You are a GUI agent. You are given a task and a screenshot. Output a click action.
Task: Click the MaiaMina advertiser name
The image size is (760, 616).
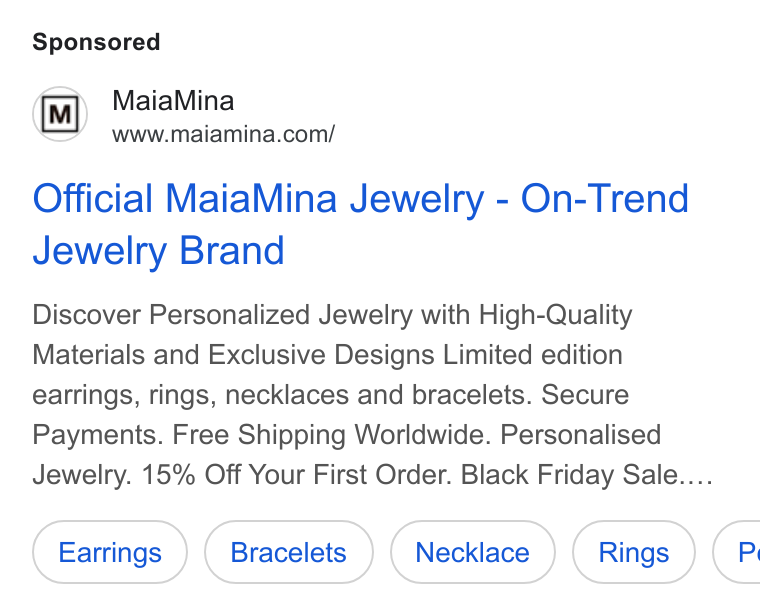point(173,101)
